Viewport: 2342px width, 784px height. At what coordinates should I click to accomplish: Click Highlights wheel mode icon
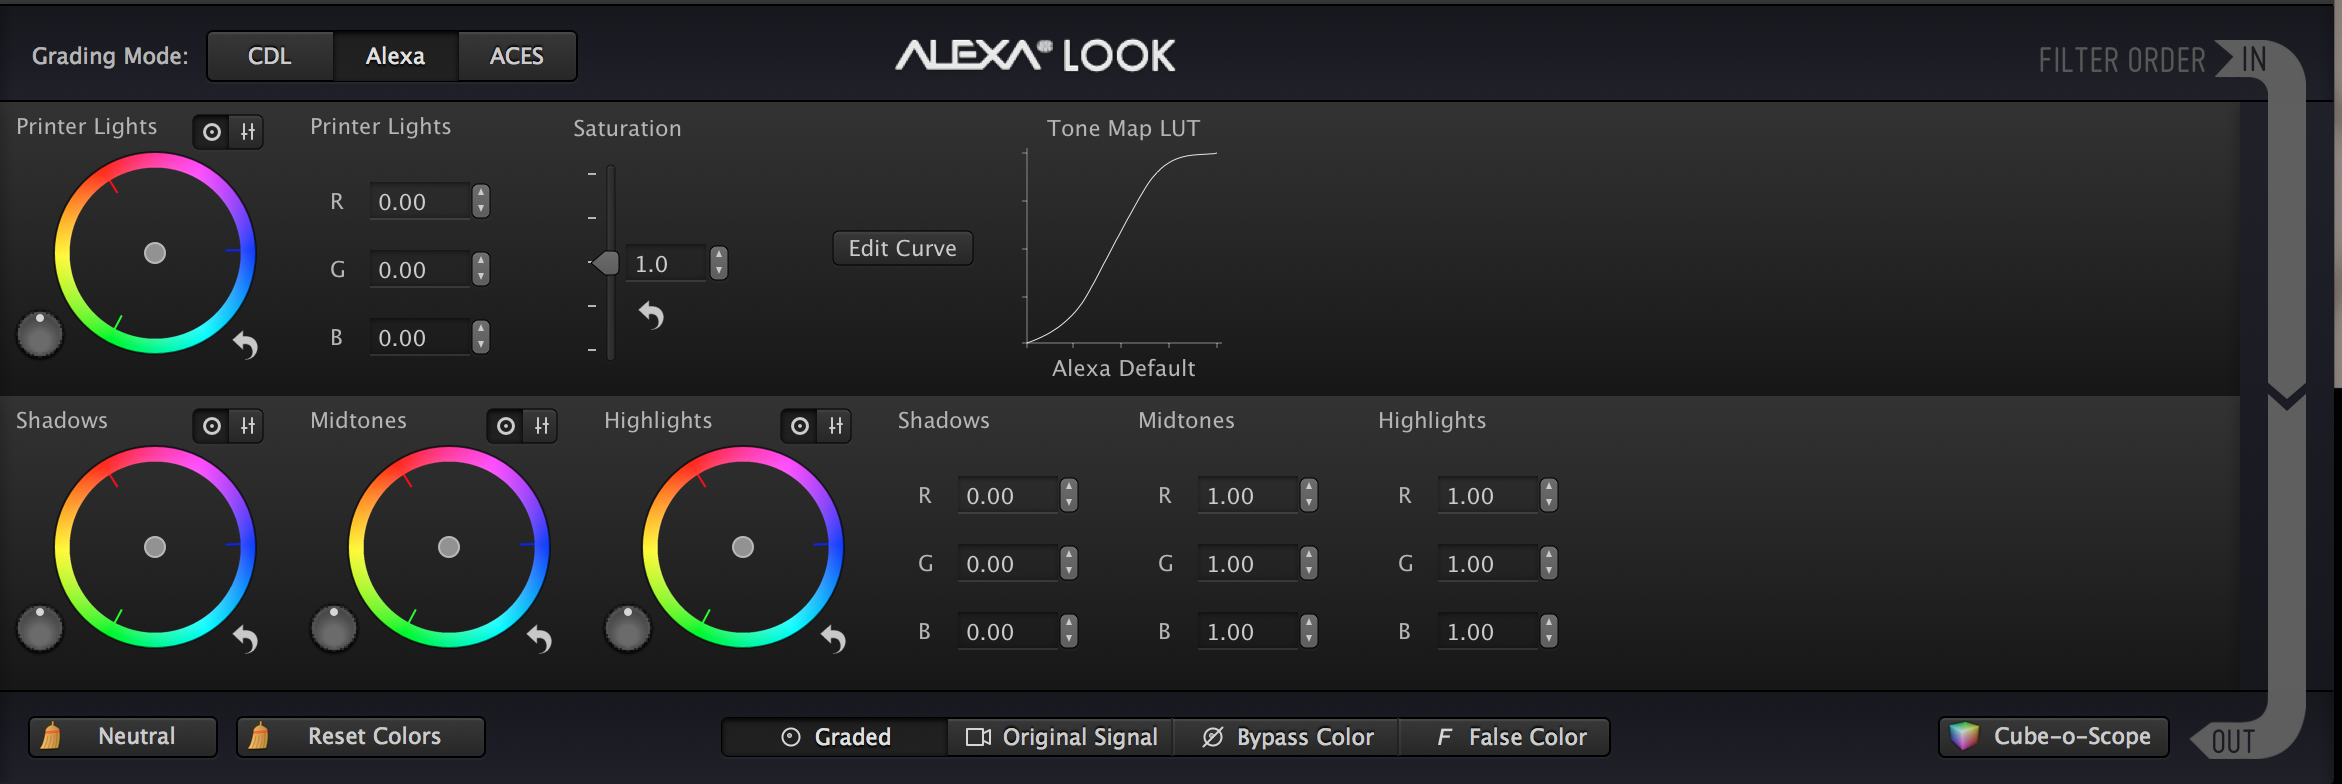coord(800,426)
